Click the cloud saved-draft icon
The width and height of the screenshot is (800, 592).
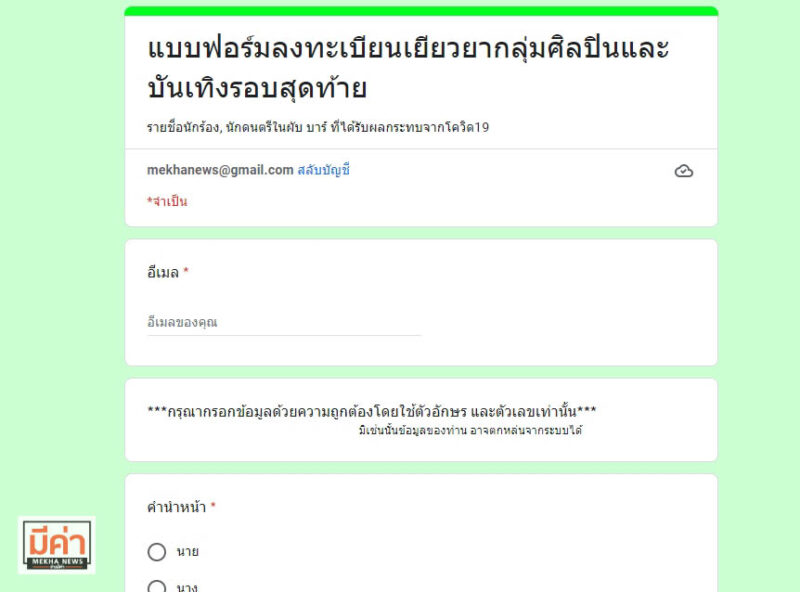click(684, 171)
